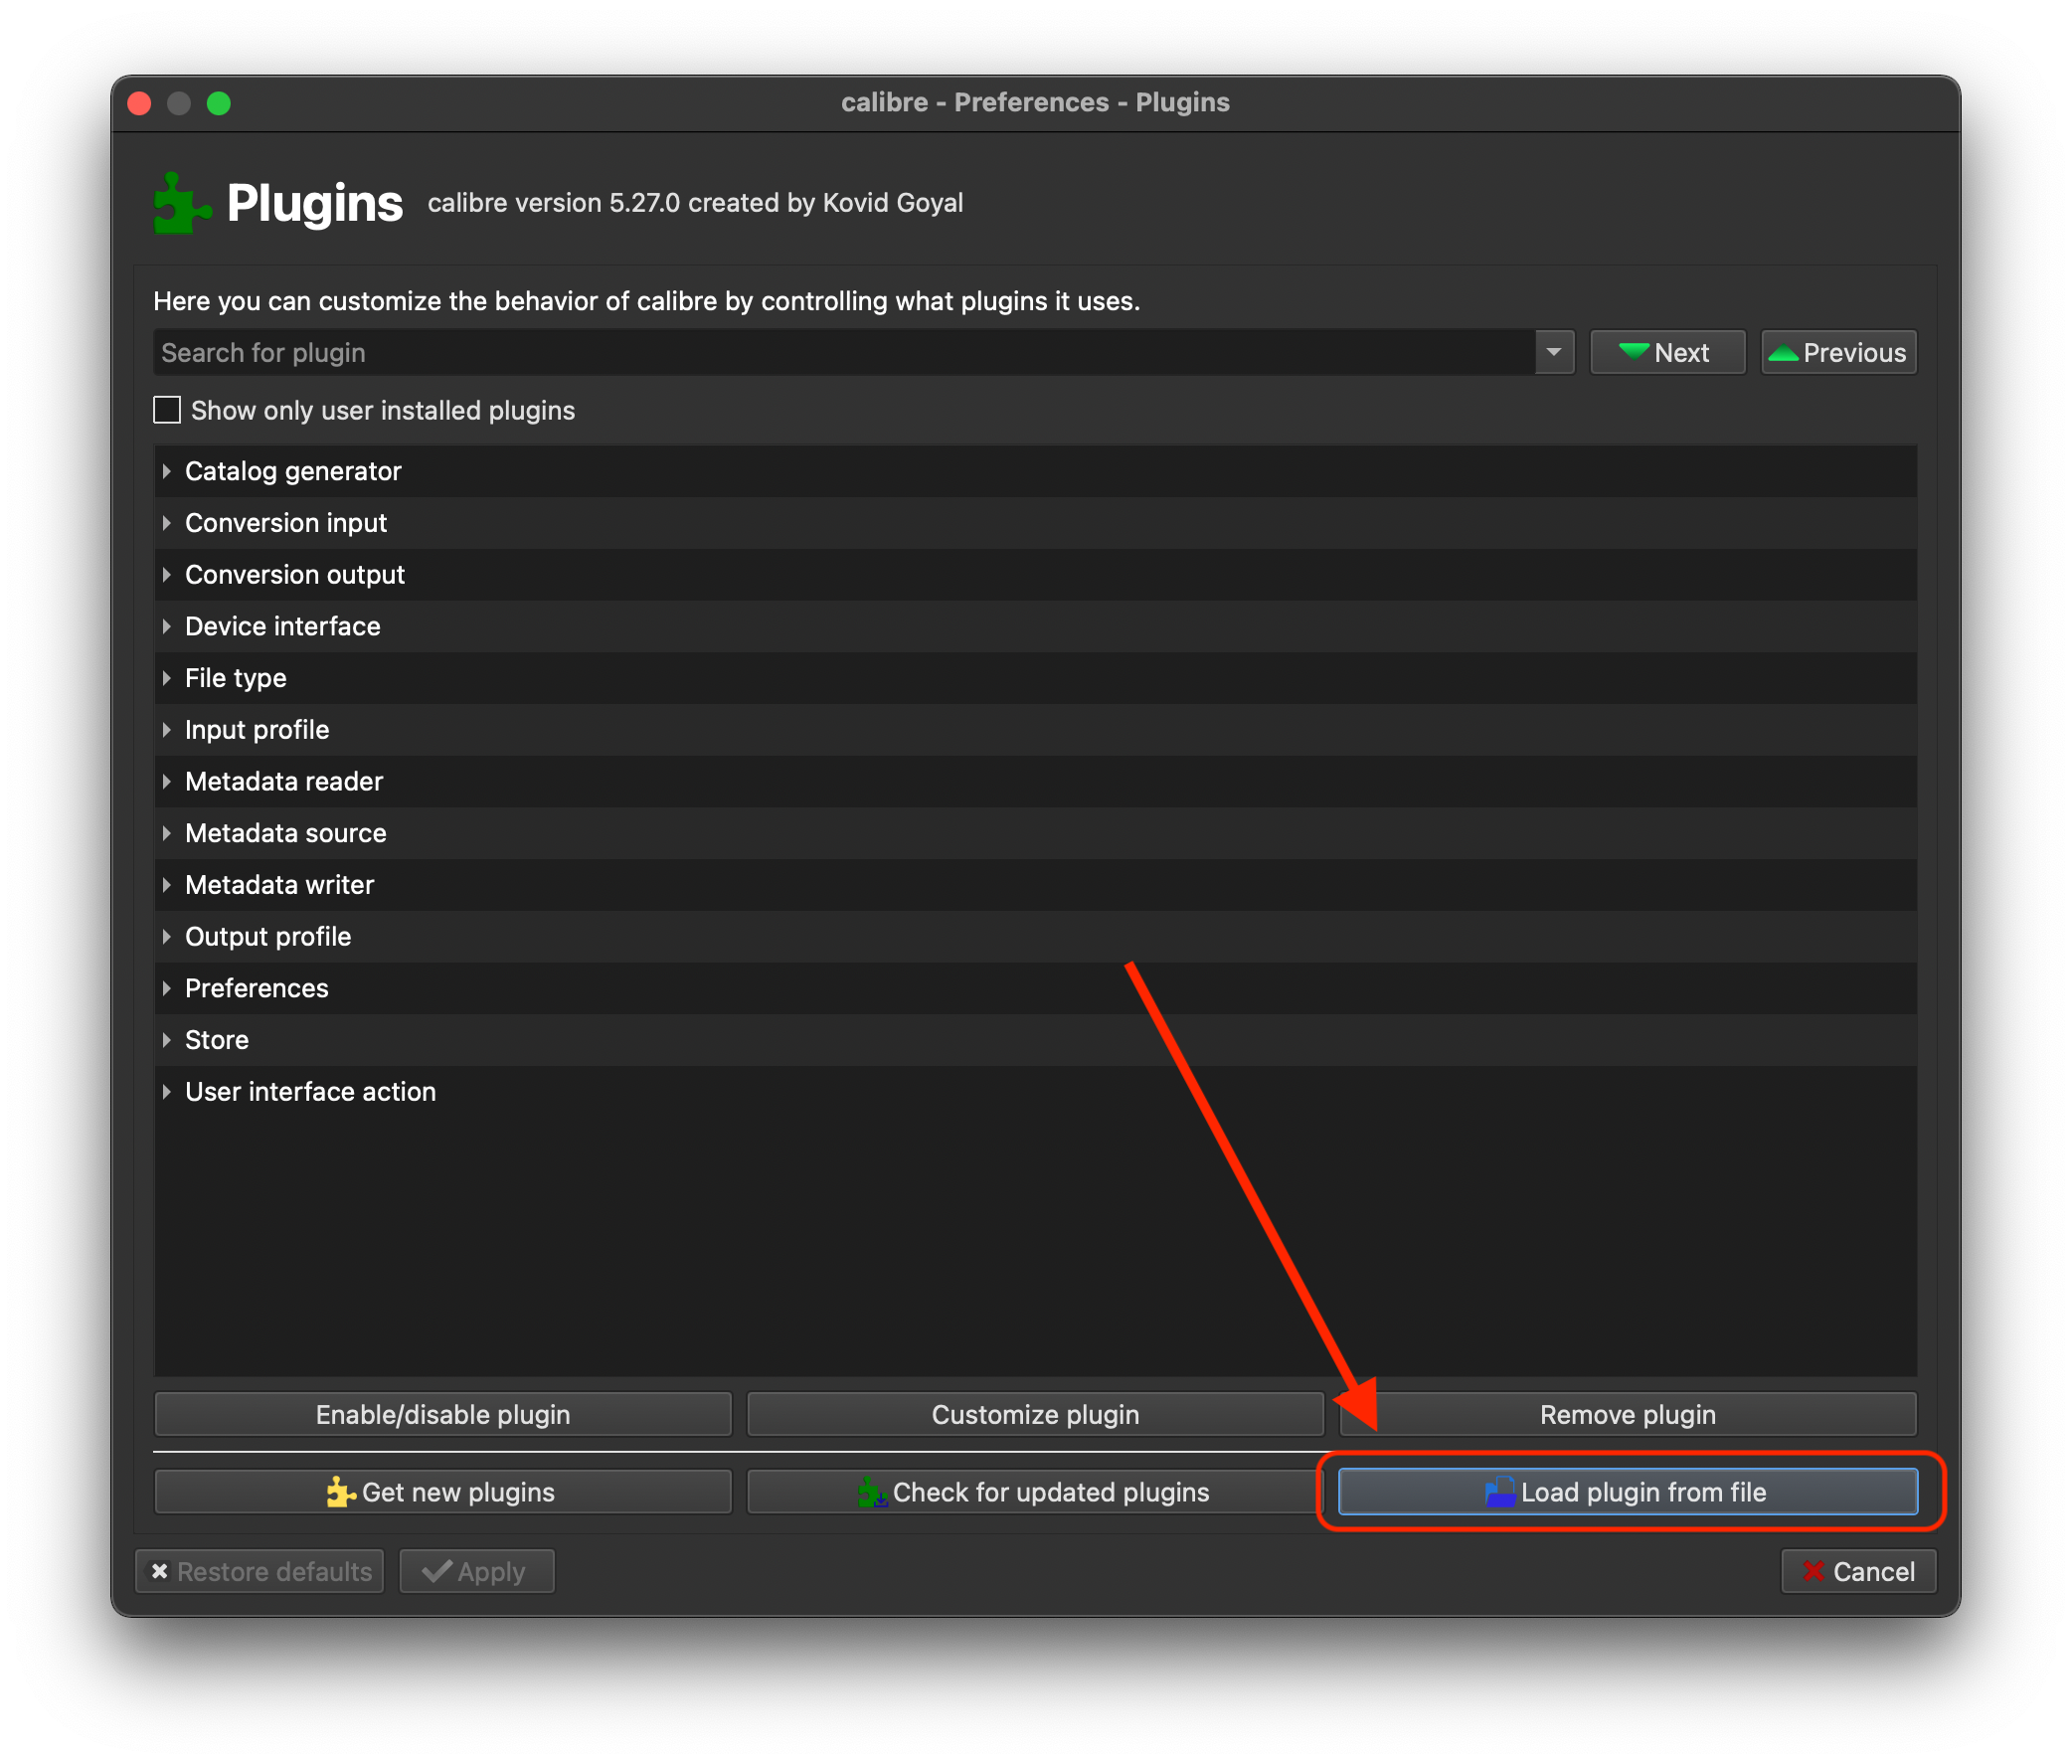Close the Preferences window with red button
This screenshot has height=1764, width=2072.
click(x=140, y=103)
